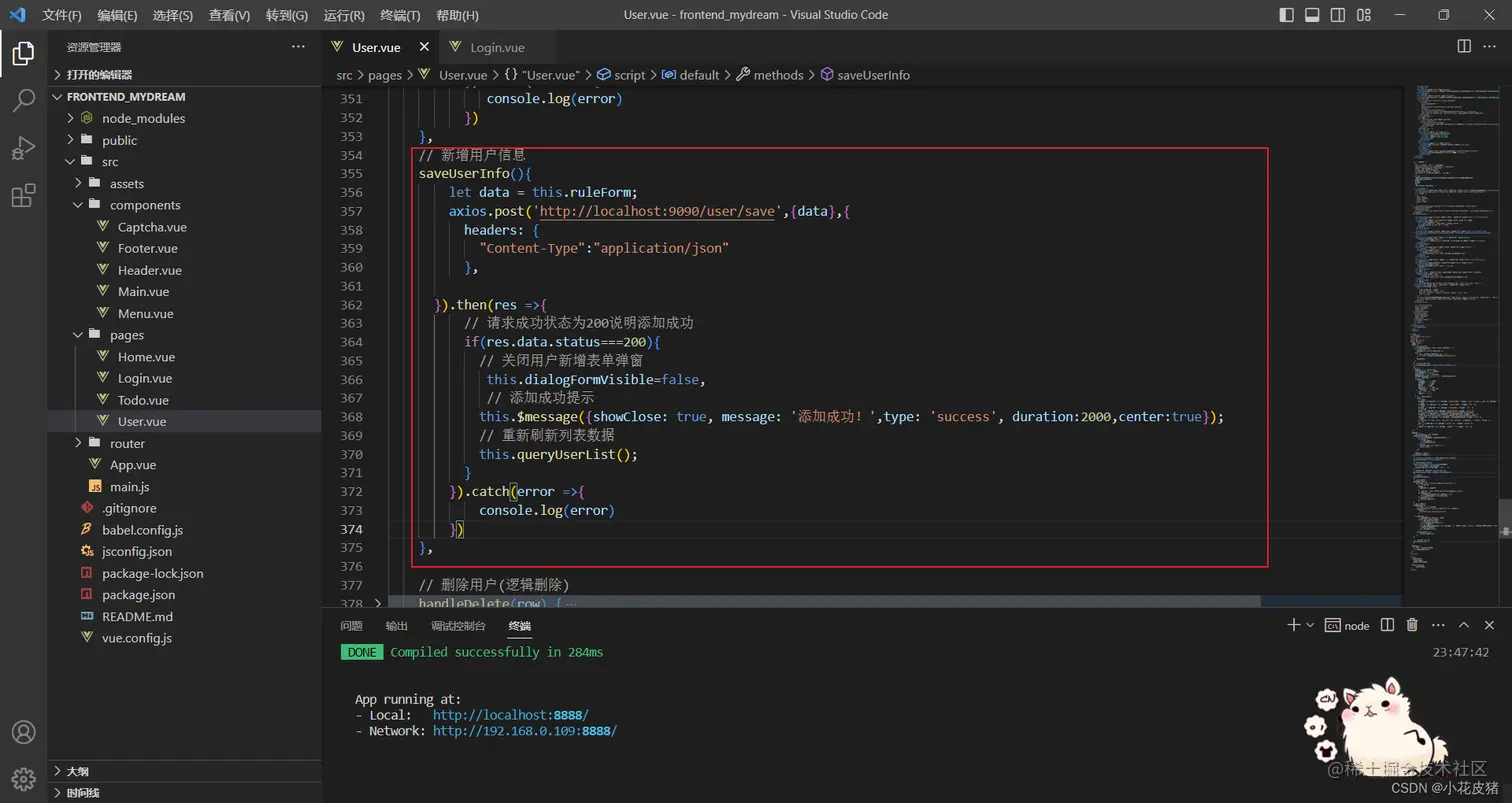Screen dimensions: 1512x803
Task: Open the Manage gear icon
Action: pyautogui.click(x=25, y=778)
